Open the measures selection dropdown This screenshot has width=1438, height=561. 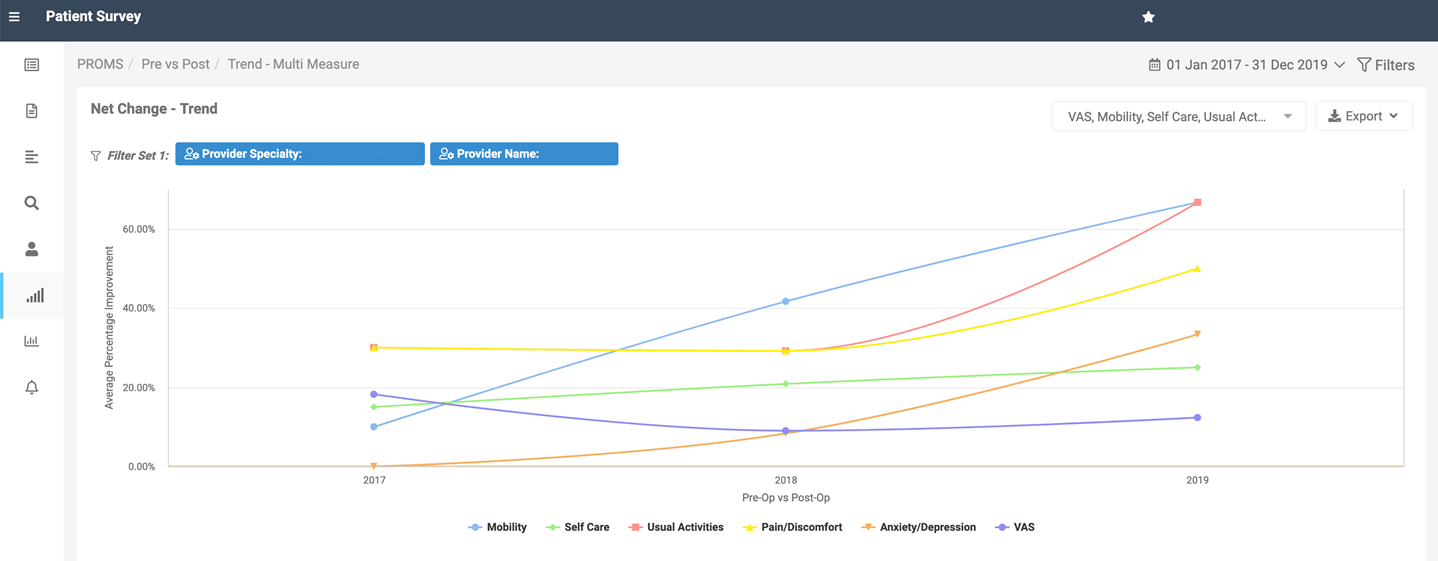(1178, 117)
